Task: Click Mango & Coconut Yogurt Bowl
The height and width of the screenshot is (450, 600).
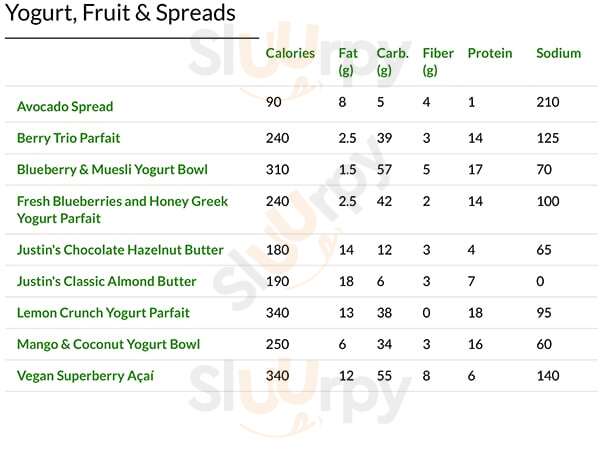Action: pos(108,344)
